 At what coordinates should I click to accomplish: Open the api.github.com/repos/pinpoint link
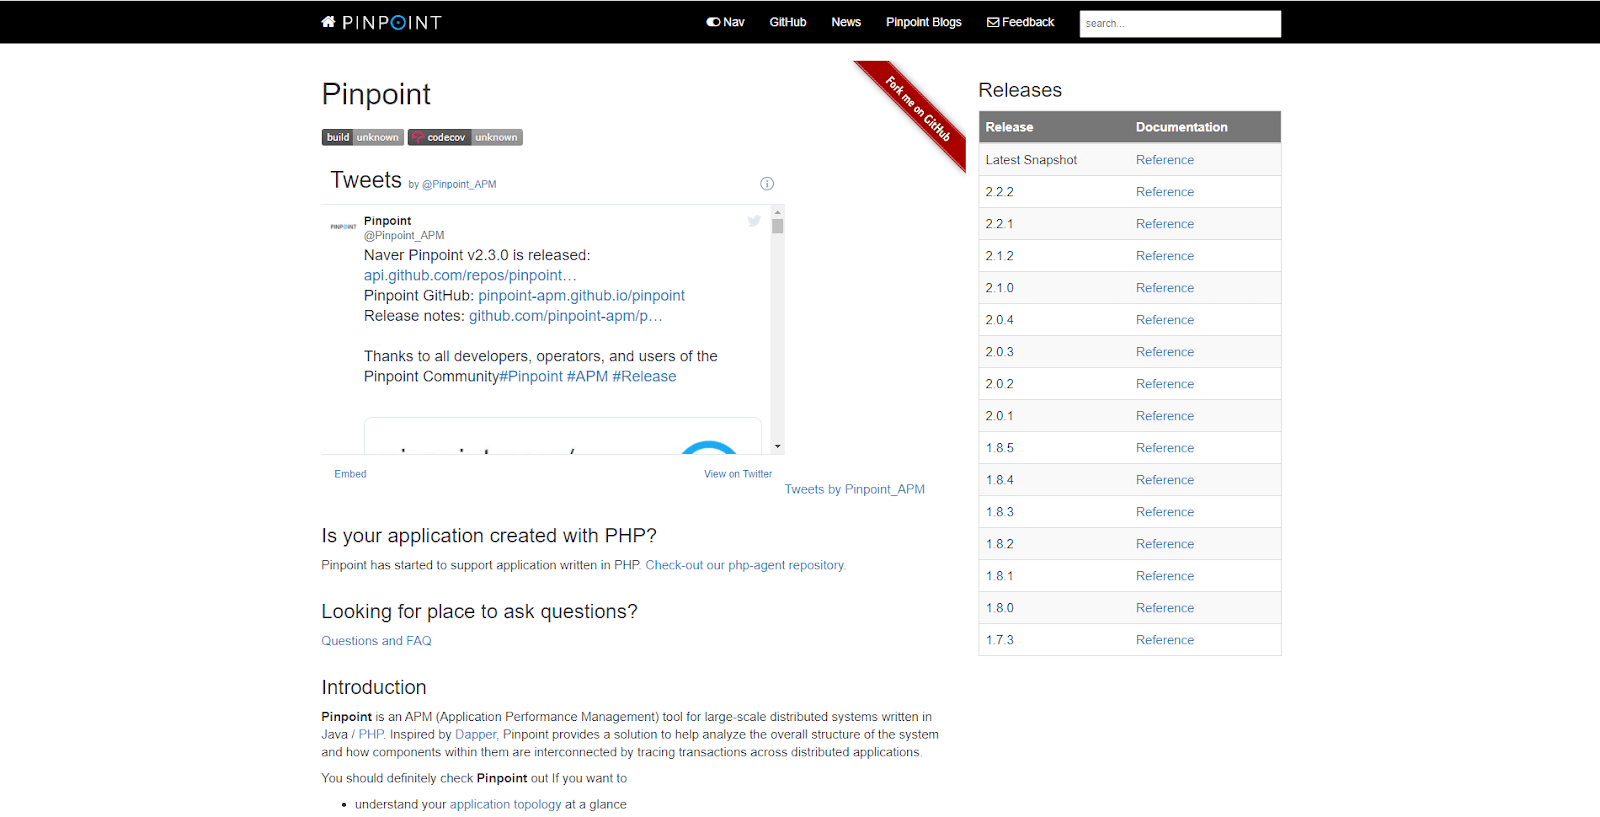[x=470, y=275]
